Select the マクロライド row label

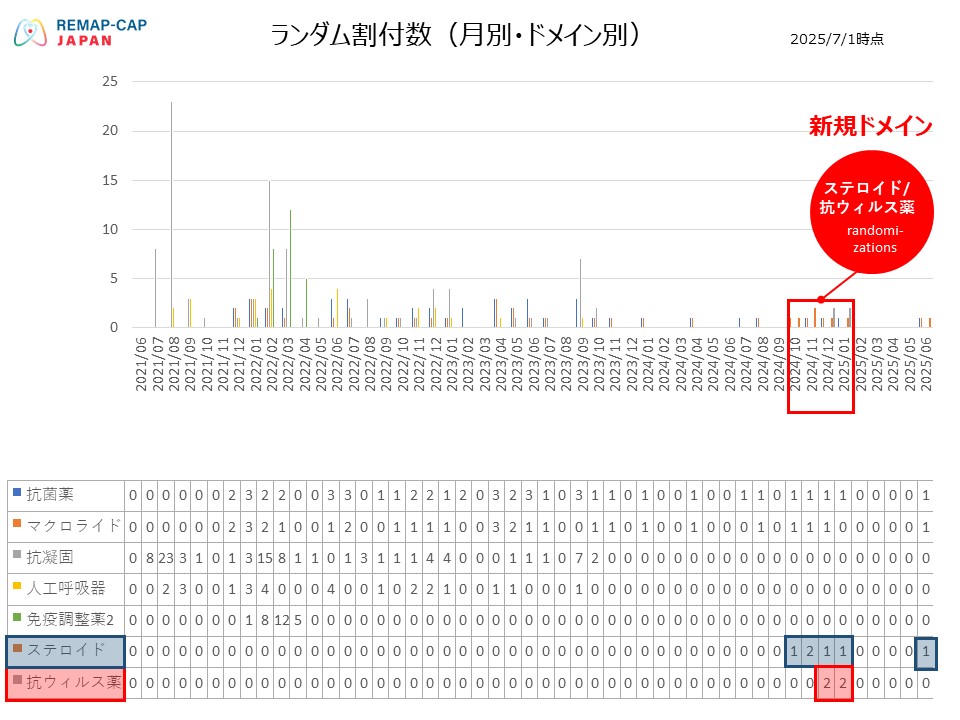[73, 526]
